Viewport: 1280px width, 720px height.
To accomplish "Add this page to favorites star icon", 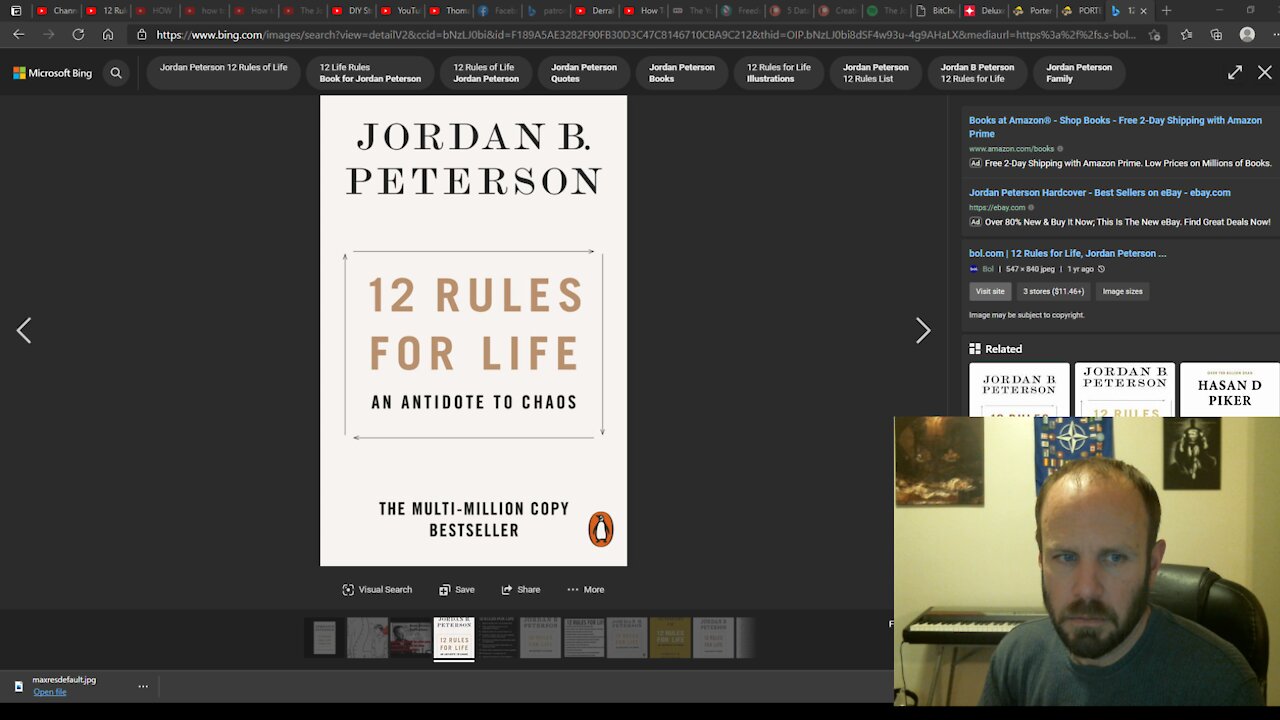I will tap(1154, 34).
